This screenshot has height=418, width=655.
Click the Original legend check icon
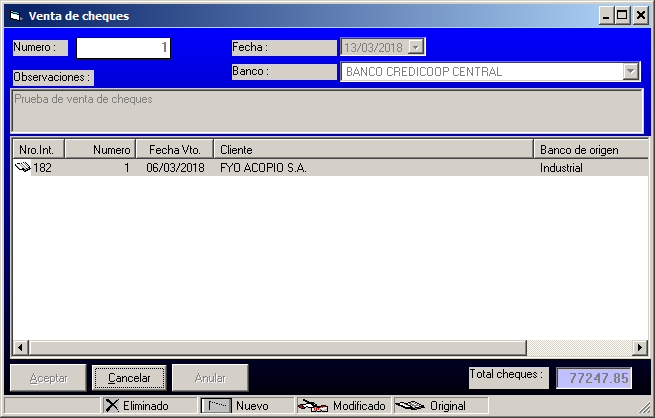[x=410, y=406]
